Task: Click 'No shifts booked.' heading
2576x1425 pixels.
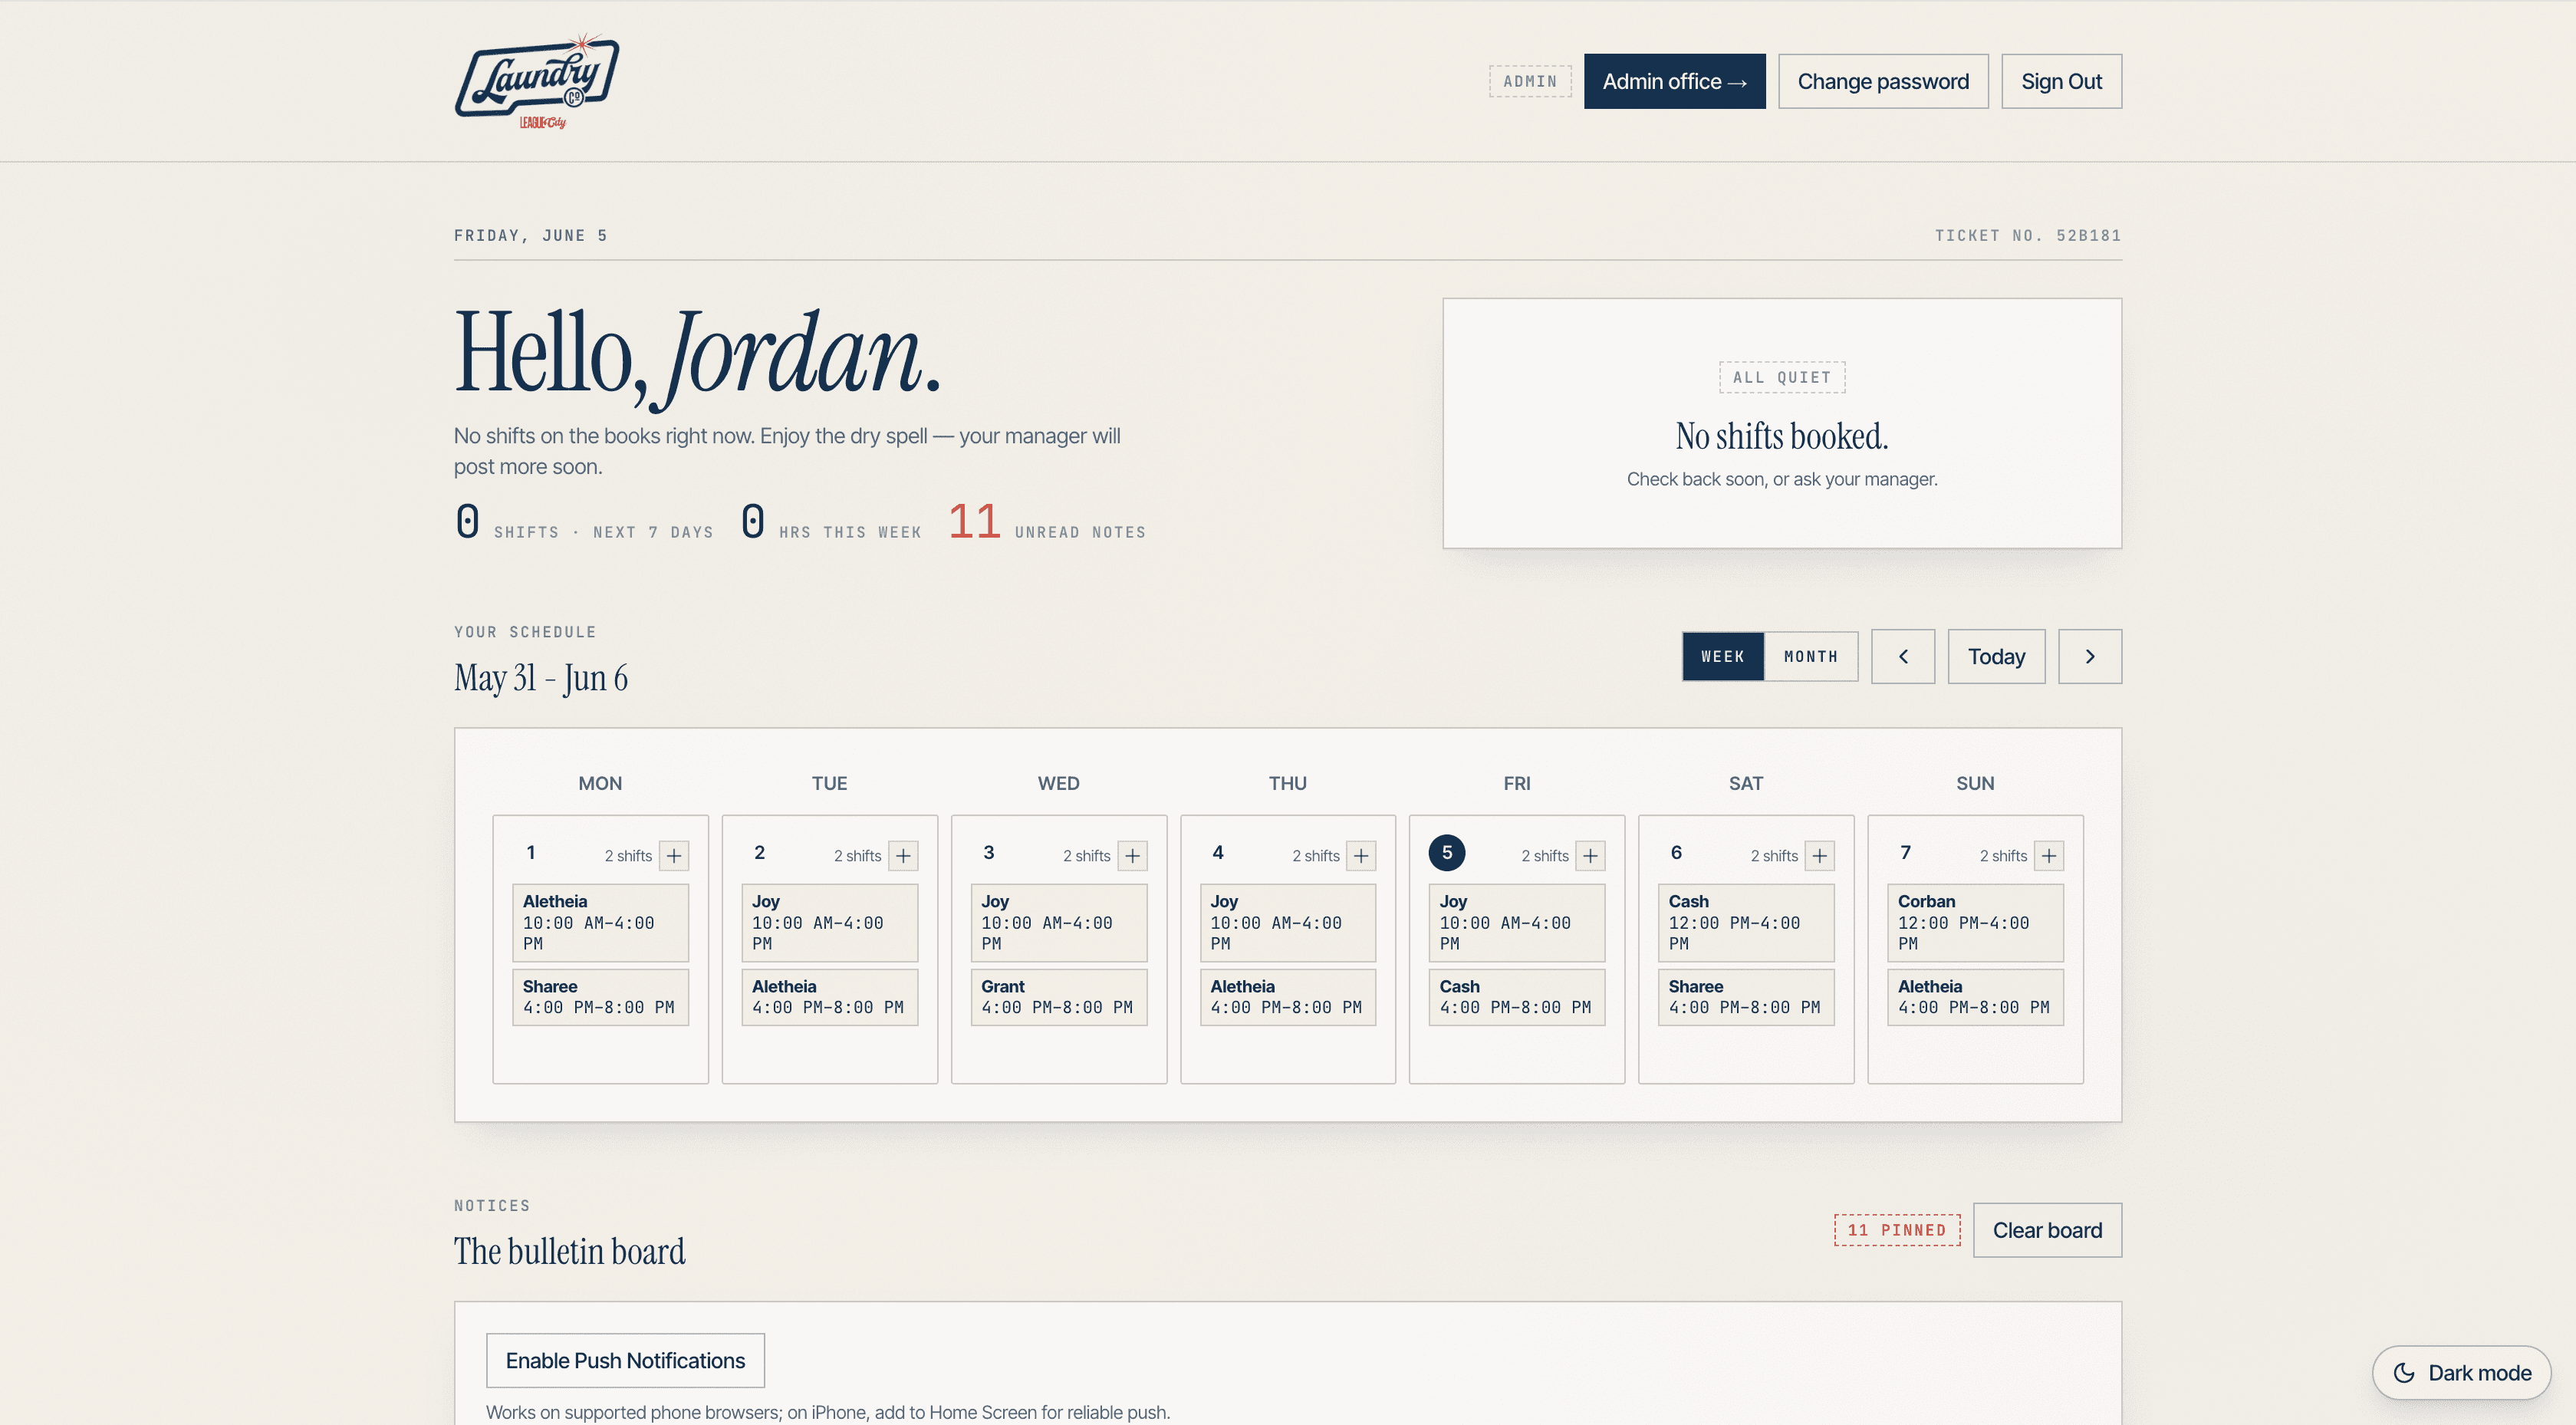Action: 1782,436
